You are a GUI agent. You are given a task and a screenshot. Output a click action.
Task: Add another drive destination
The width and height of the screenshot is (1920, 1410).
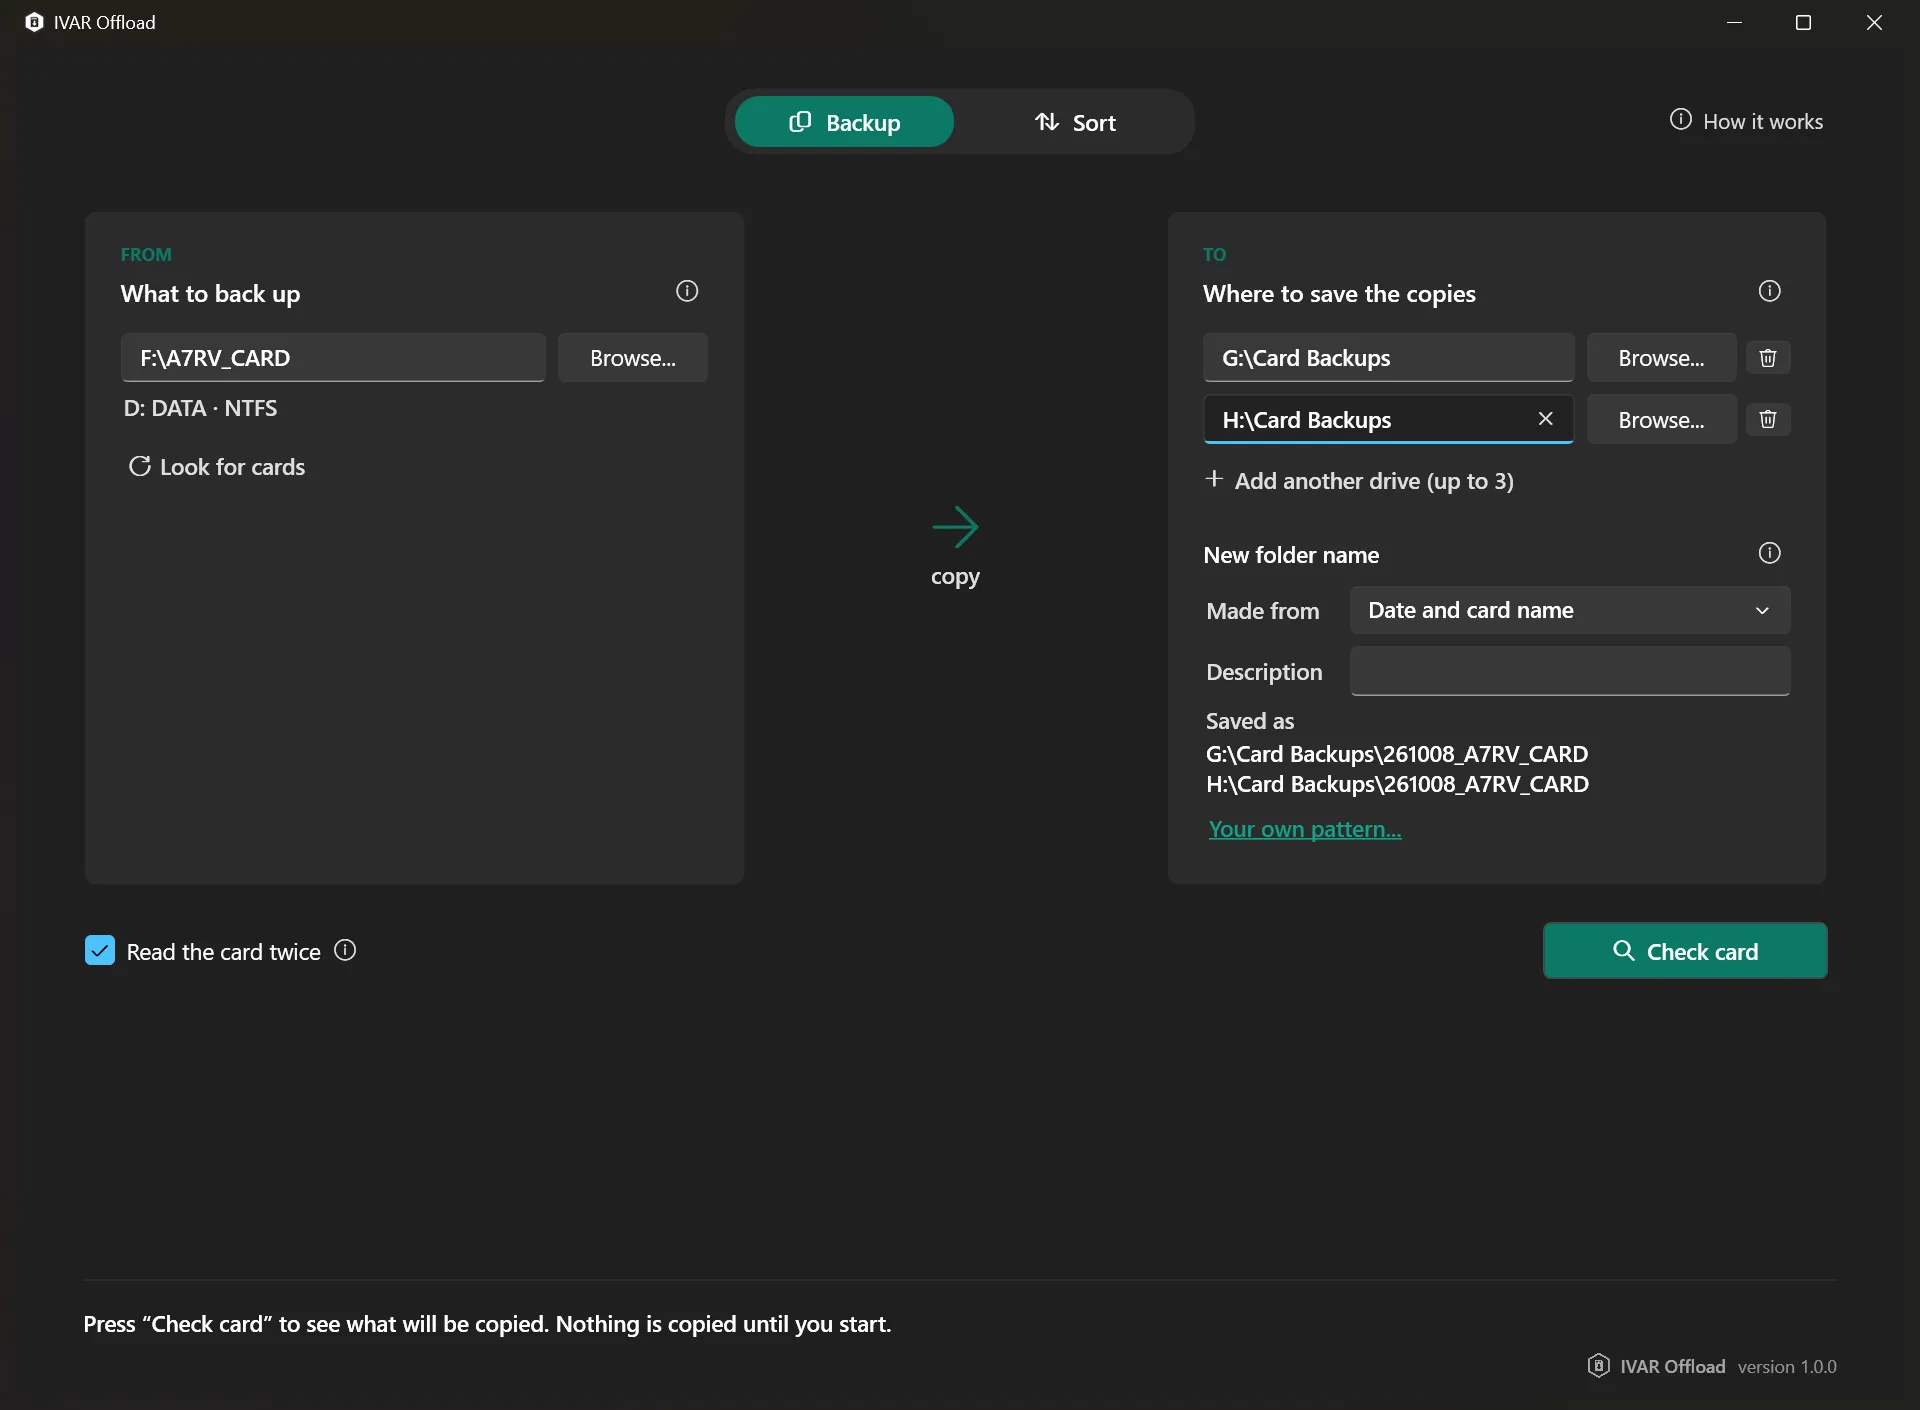(1359, 481)
